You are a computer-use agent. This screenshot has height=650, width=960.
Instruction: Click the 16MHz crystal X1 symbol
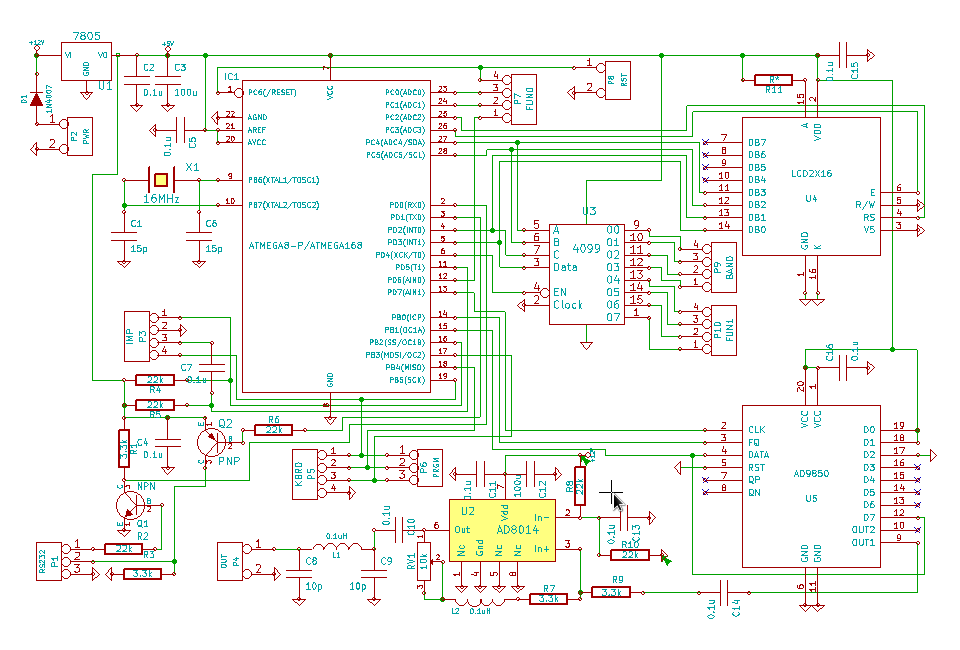pyautogui.click(x=159, y=180)
